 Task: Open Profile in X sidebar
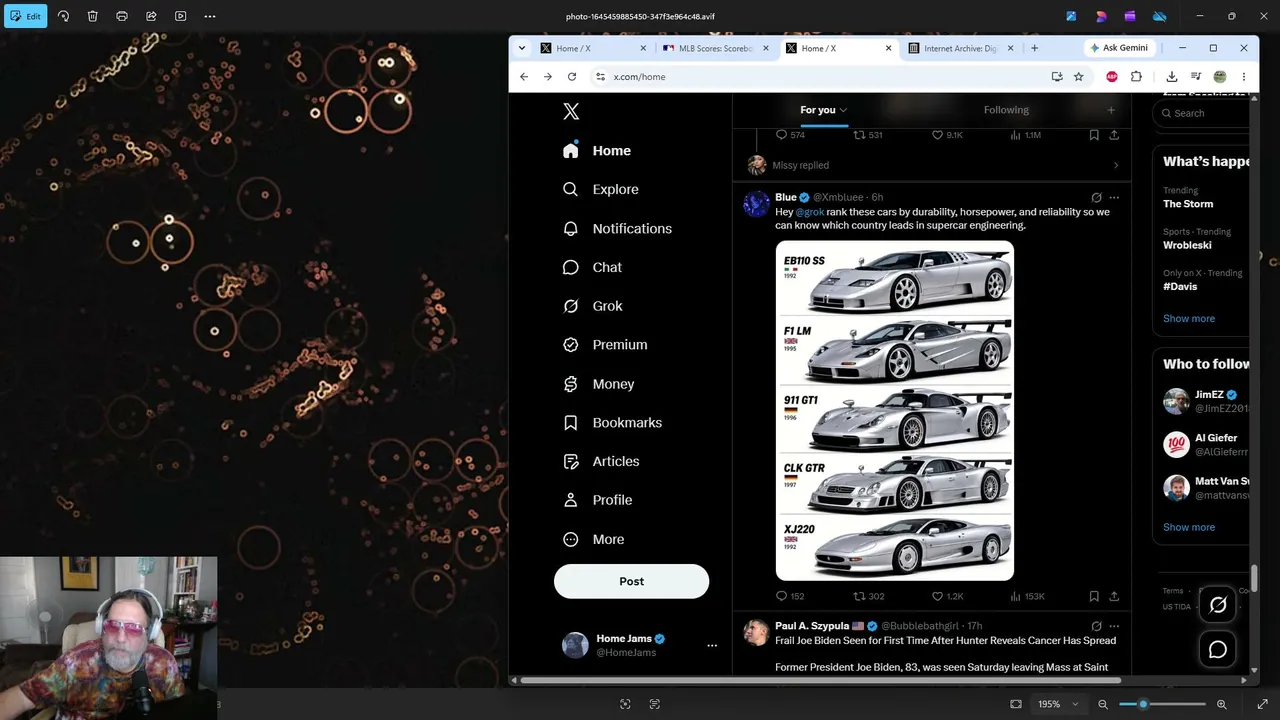click(x=597, y=500)
